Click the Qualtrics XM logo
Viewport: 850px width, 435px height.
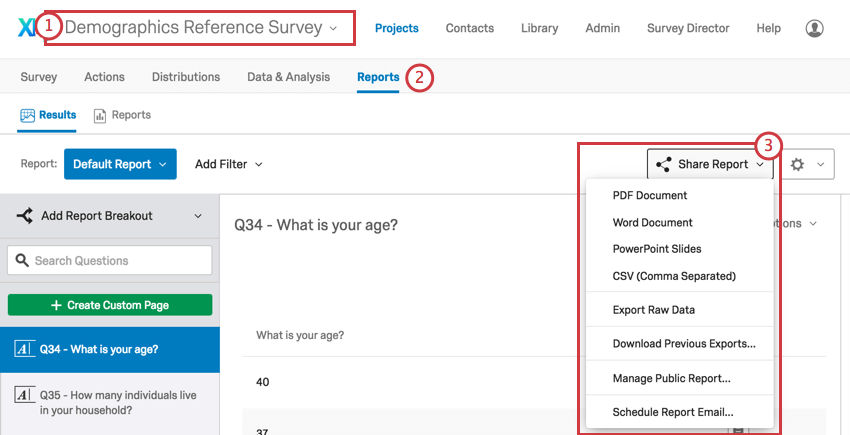pyautogui.click(x=26, y=28)
